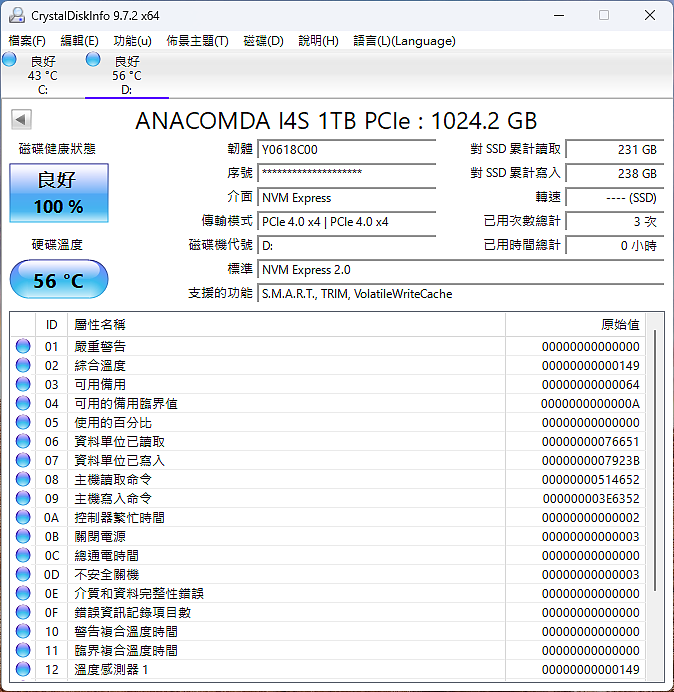674x692 pixels.
Task: Click the 轉速 value ---- (SSD)
Action: click(x=615, y=197)
